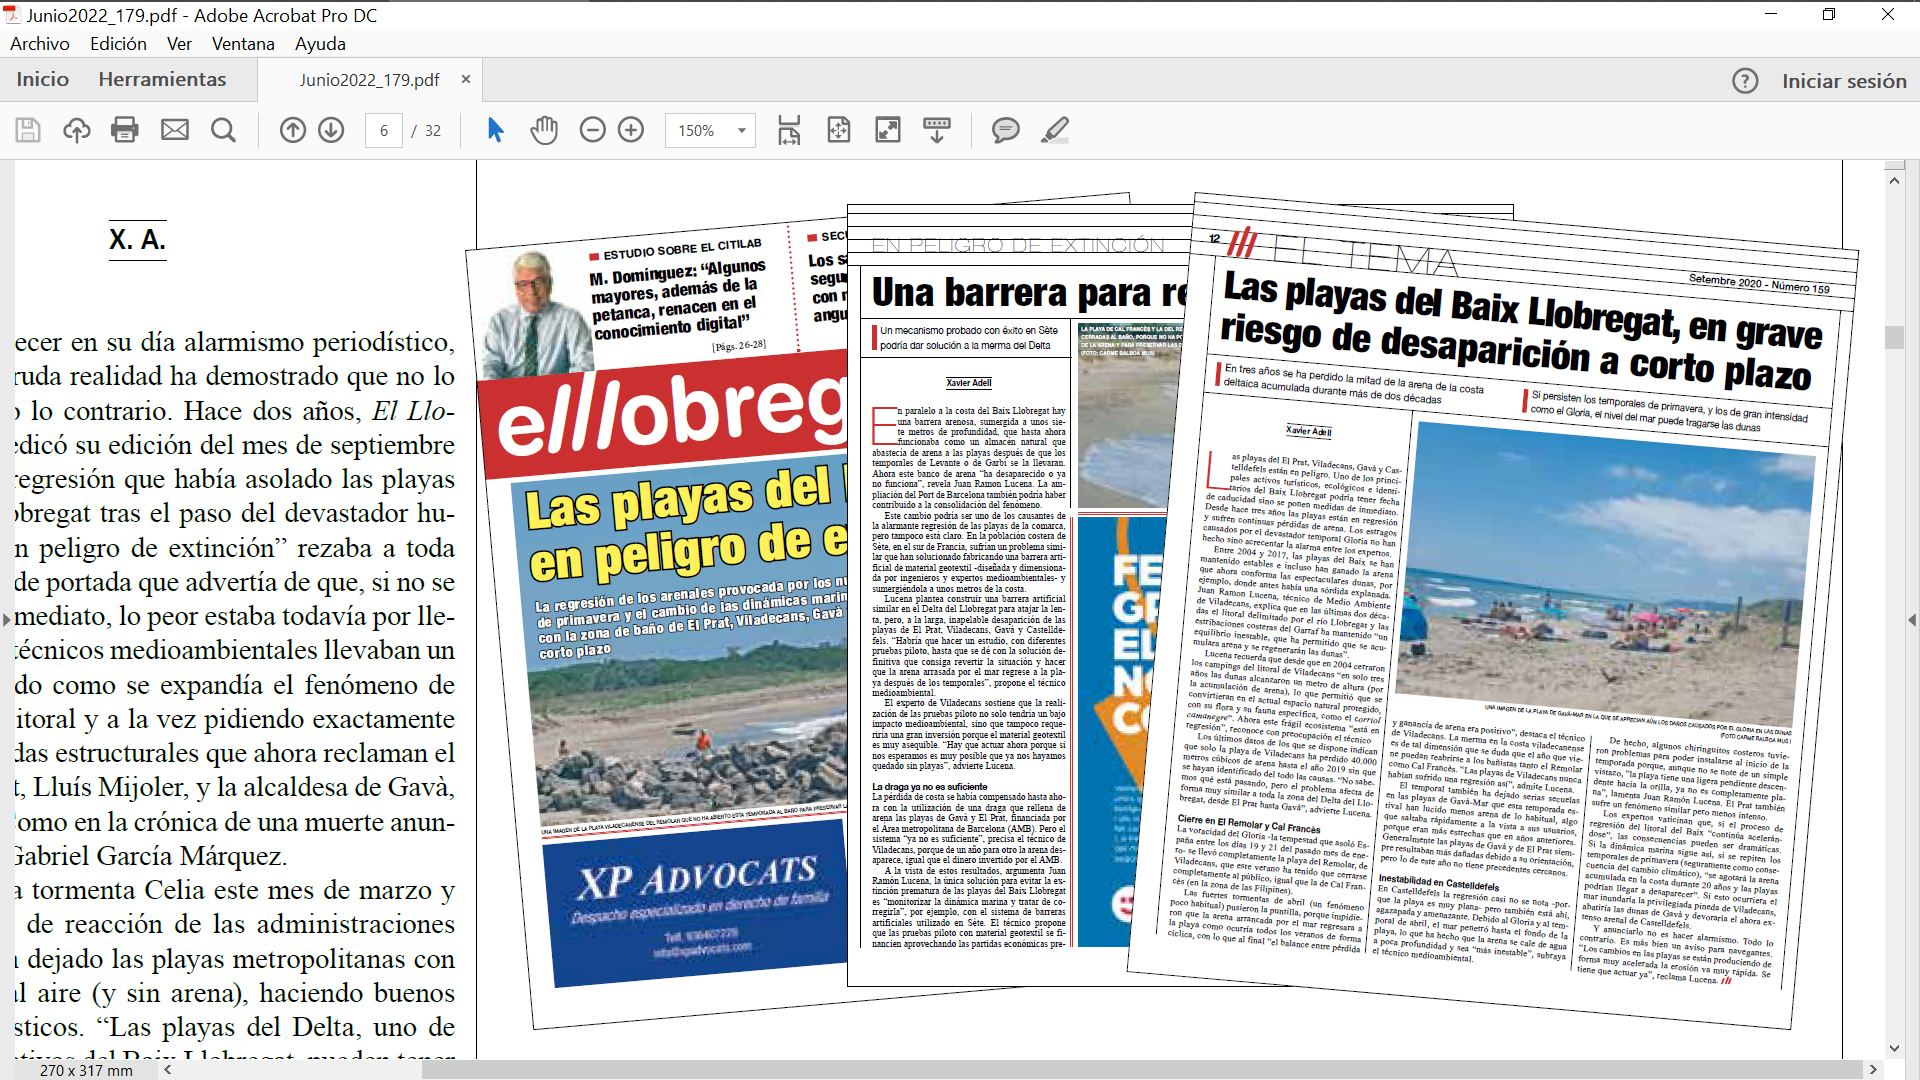Activate the hand pan tool
The width and height of the screenshot is (1920, 1080).
point(544,130)
